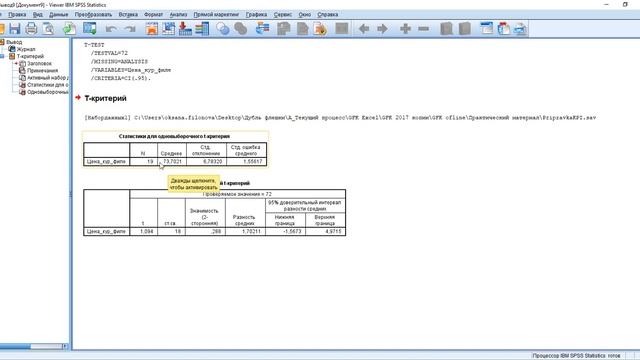
Task: Click the mean difference 1,70211 cell
Action: pyautogui.click(x=245, y=231)
